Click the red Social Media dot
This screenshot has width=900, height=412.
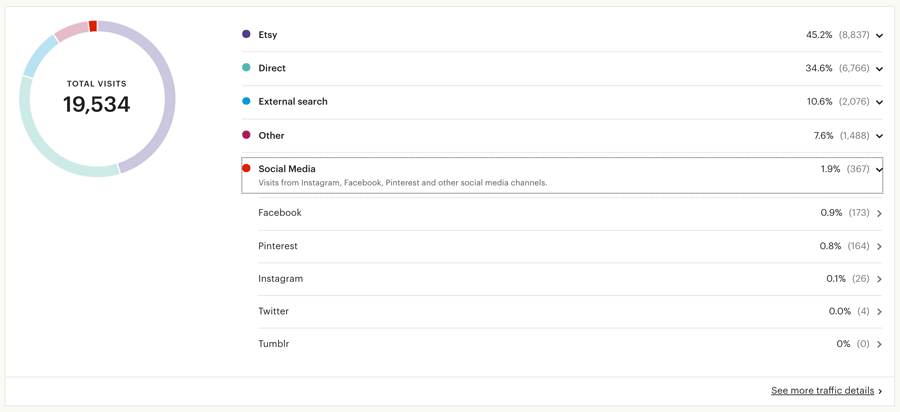pyautogui.click(x=246, y=168)
